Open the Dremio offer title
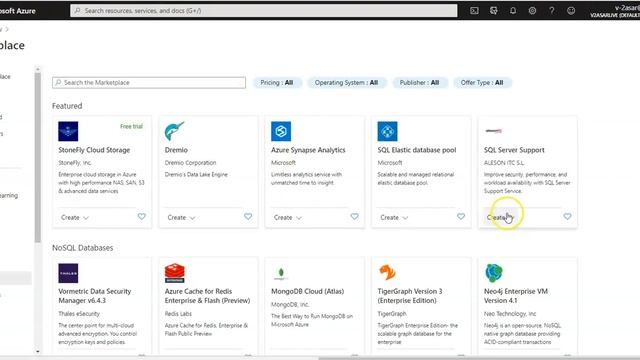 coord(176,150)
